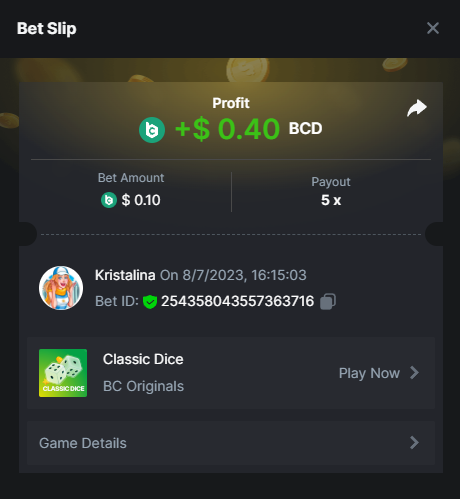Click the 5 x payout value
The height and width of the screenshot is (499, 460).
[x=331, y=200]
